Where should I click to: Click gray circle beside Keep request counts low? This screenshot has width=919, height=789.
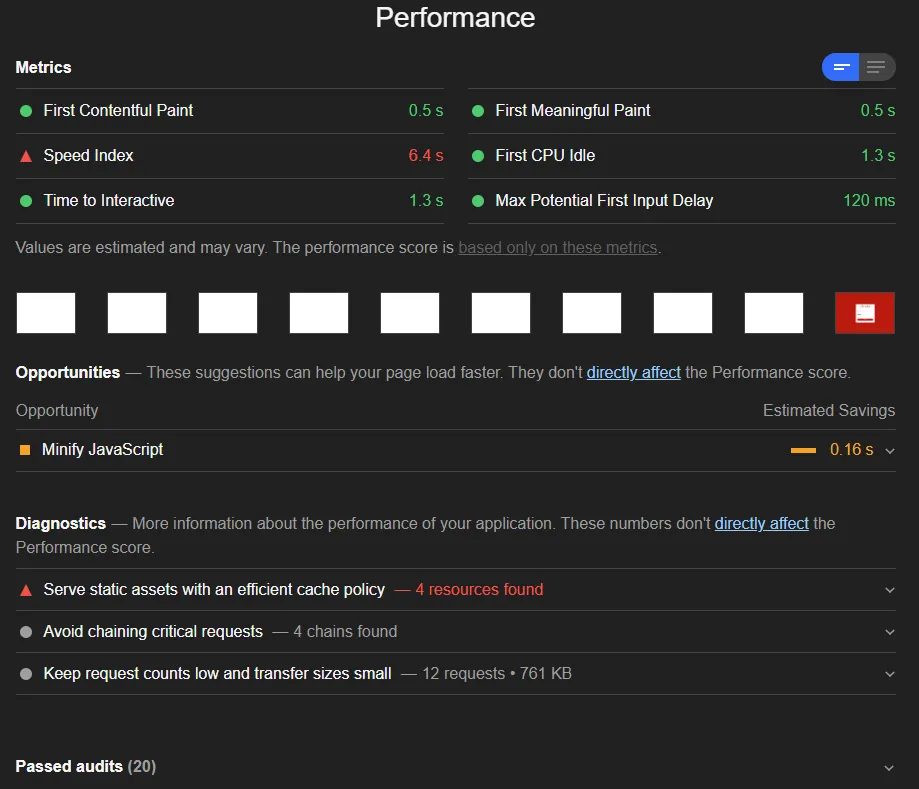tap(26, 674)
